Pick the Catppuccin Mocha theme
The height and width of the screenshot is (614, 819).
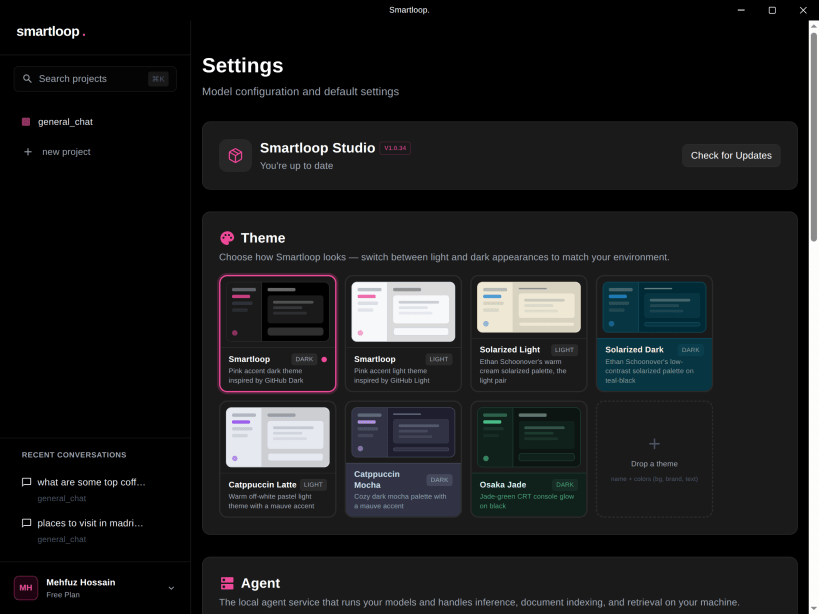403,459
